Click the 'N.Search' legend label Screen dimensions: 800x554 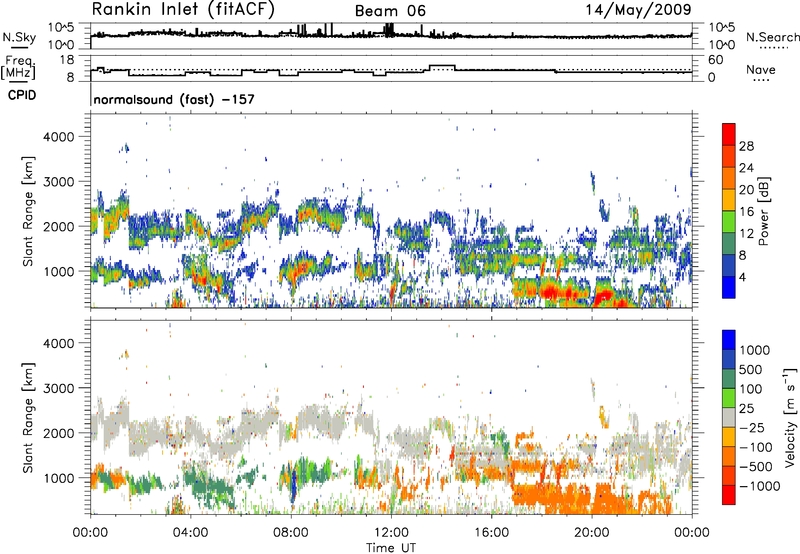(x=772, y=37)
